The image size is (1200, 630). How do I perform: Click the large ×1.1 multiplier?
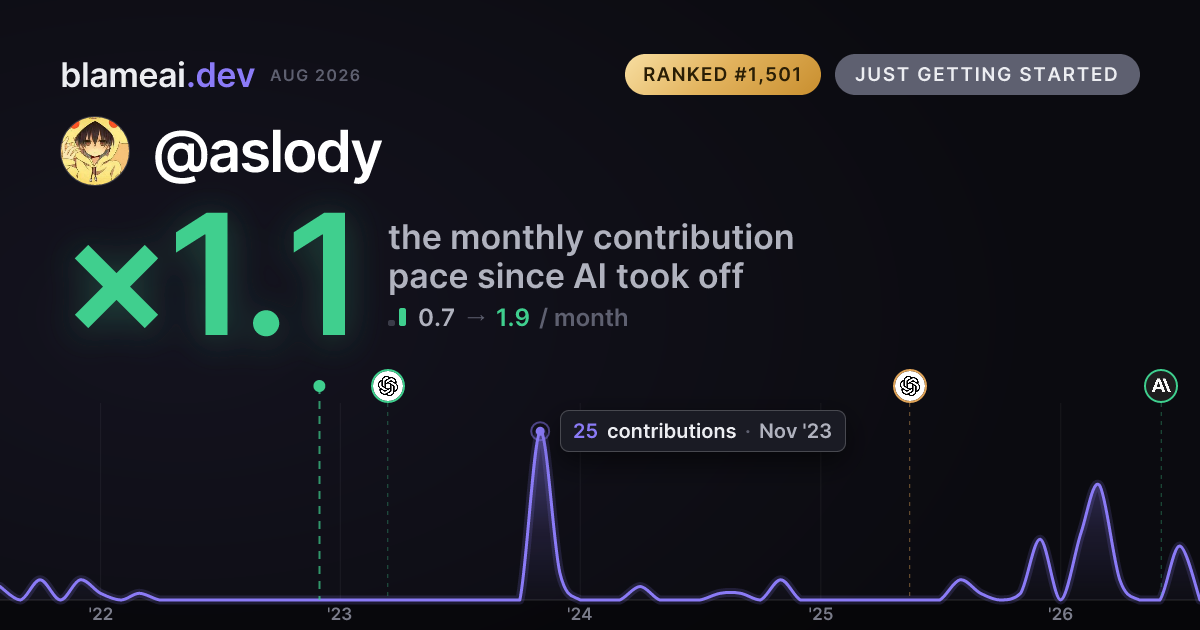(213, 276)
